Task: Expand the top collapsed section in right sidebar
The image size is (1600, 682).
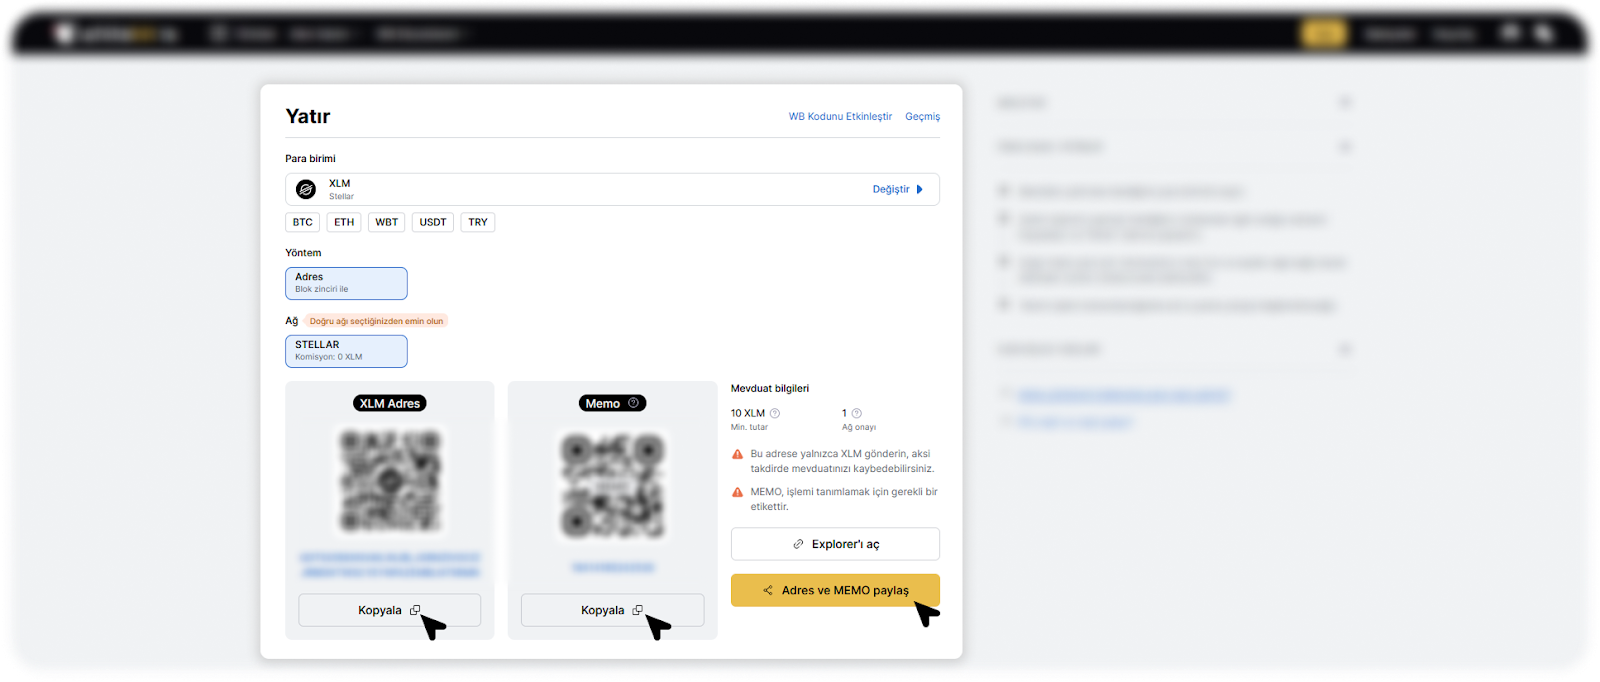Action: pos(1345,102)
